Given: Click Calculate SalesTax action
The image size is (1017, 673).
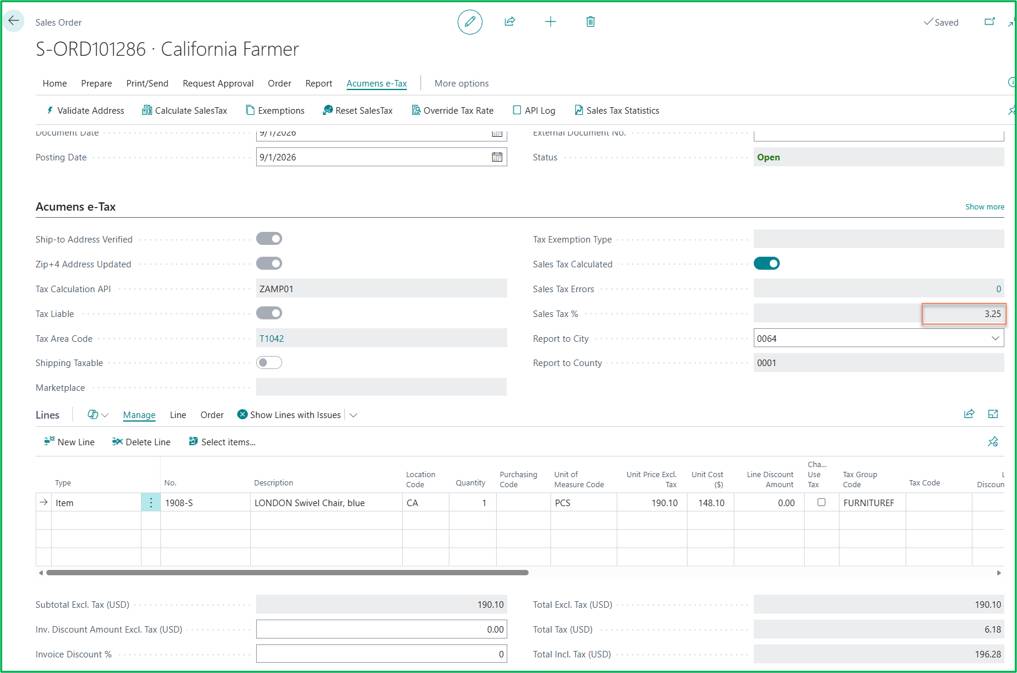Looking at the screenshot, I should (185, 111).
